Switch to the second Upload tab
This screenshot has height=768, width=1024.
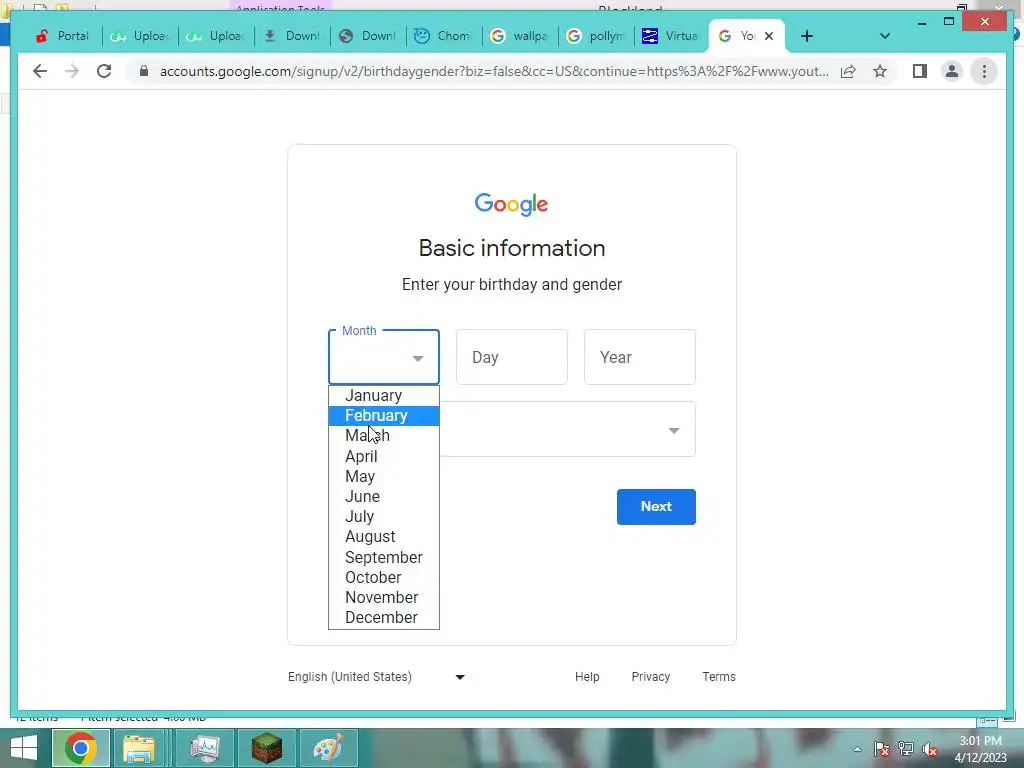click(x=216, y=36)
